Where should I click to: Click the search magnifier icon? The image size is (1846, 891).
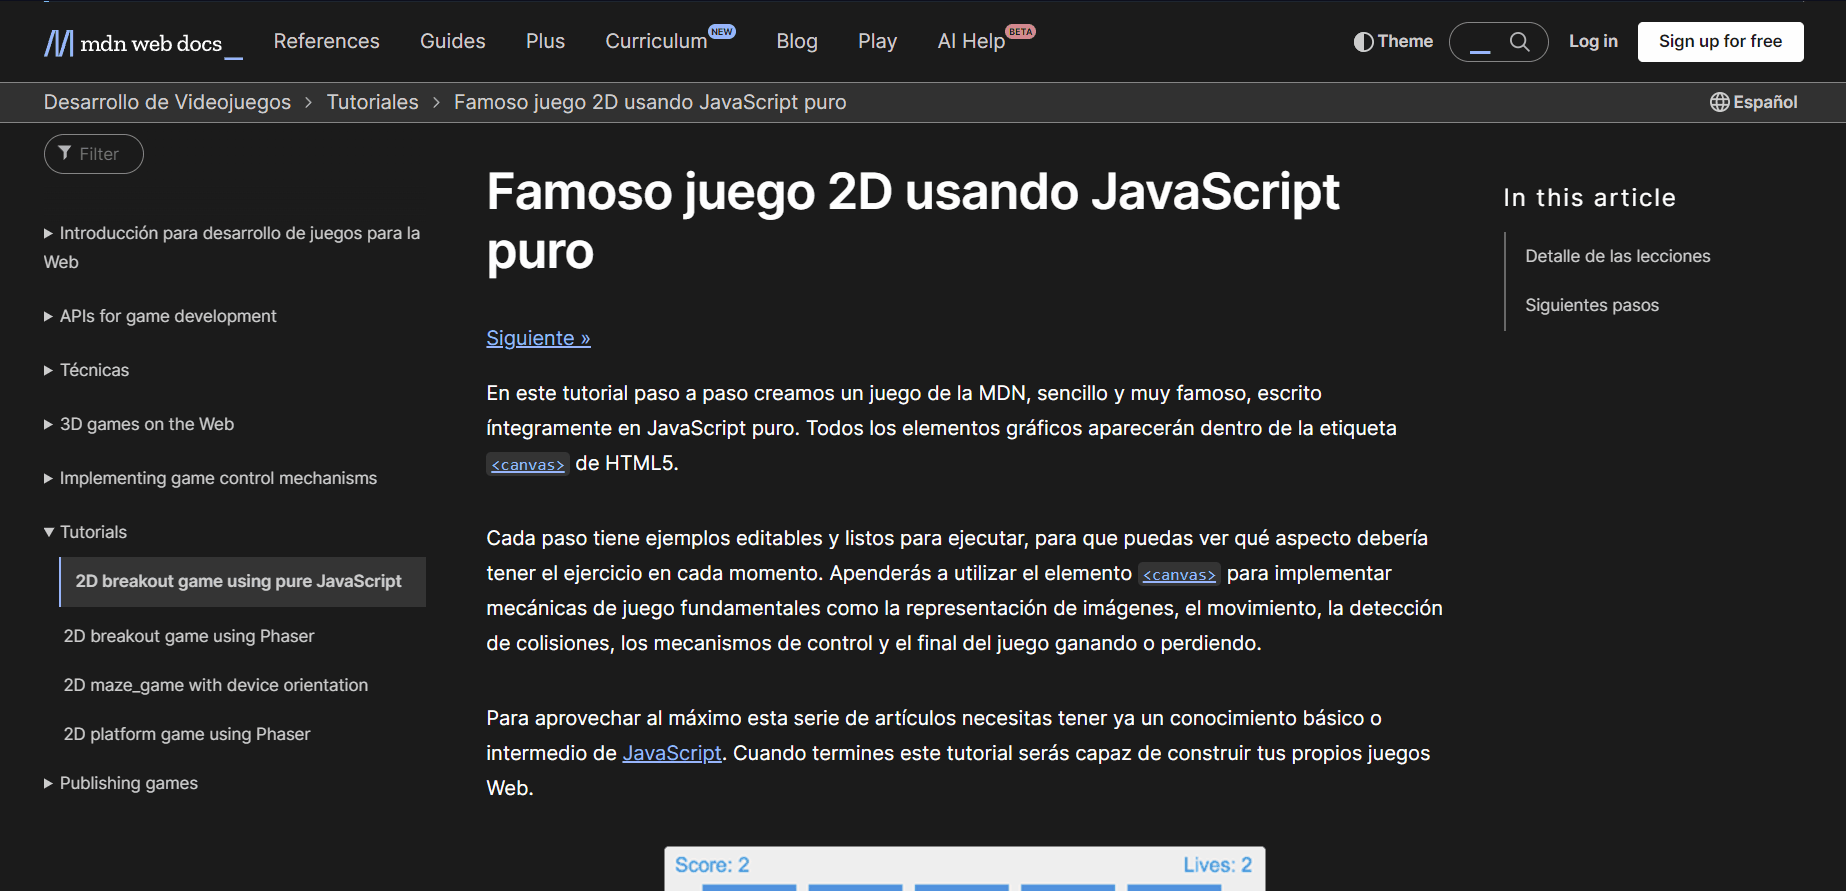(1519, 42)
